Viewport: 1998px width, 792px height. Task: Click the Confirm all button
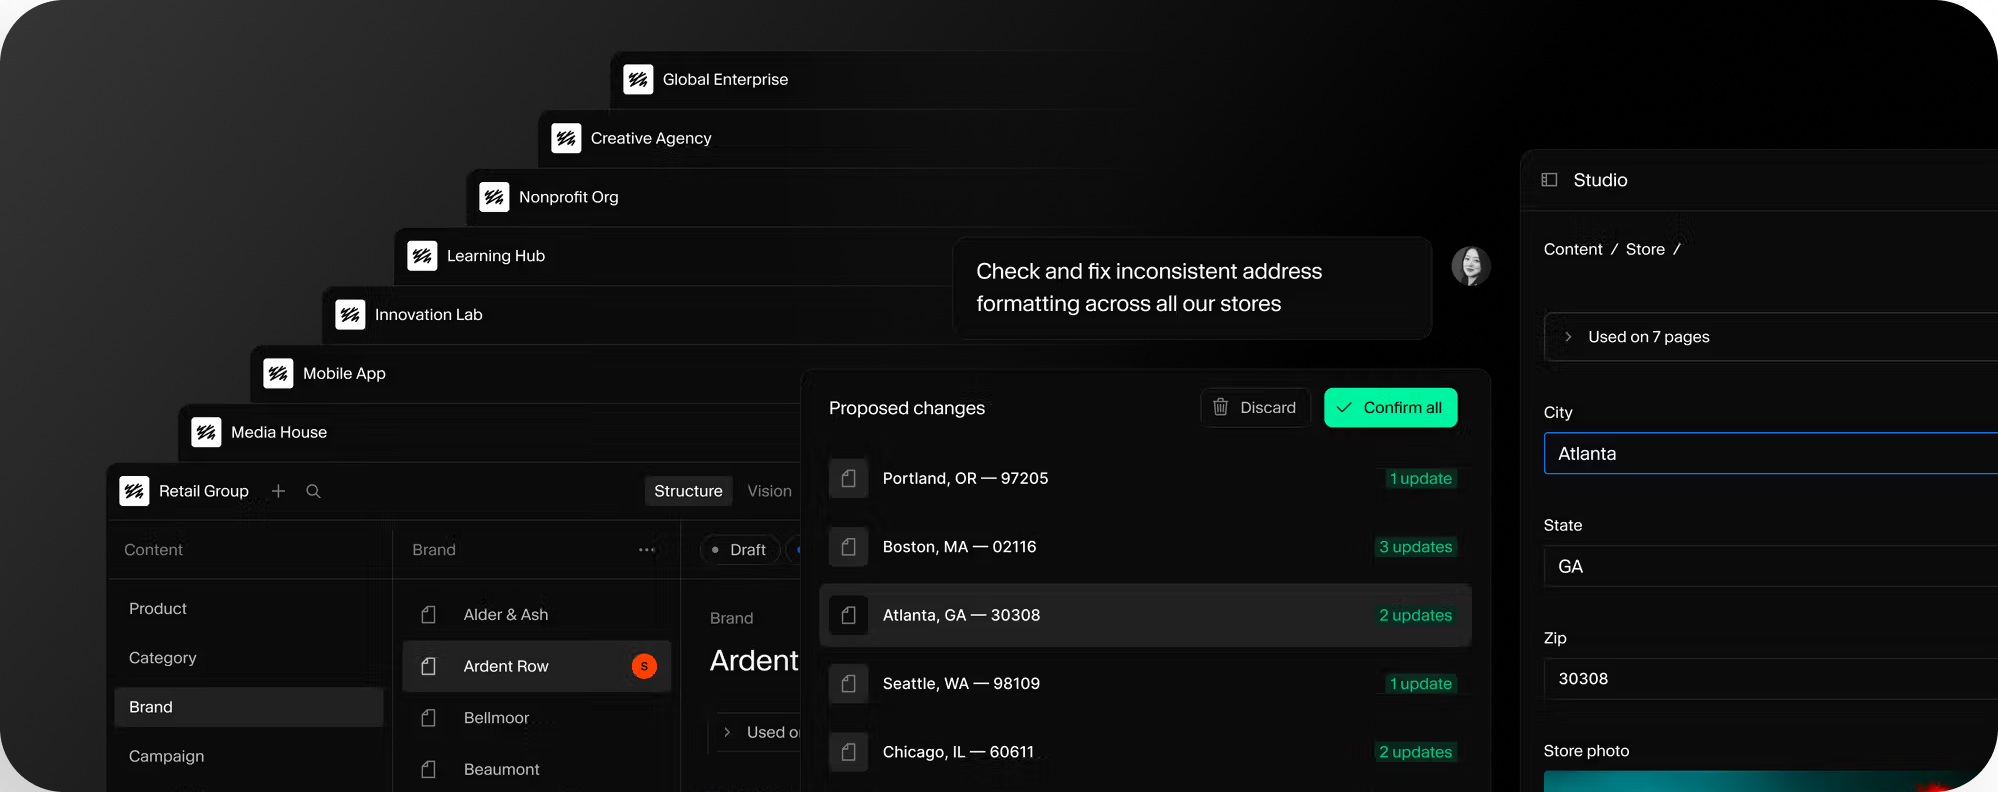[1391, 408]
